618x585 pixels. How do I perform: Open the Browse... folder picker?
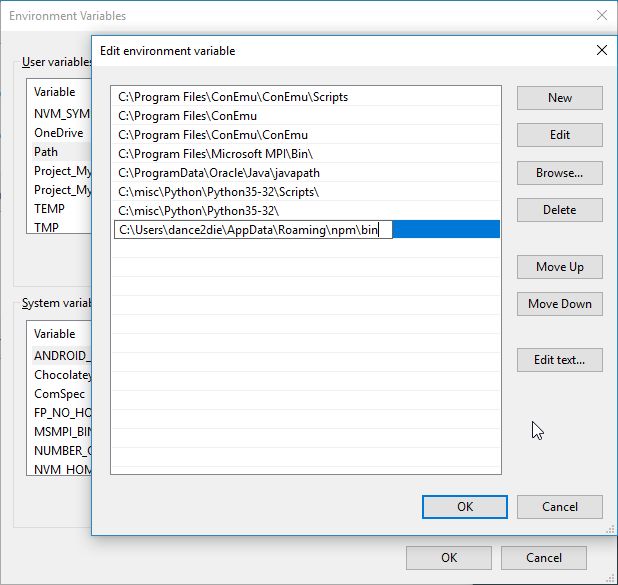click(x=559, y=173)
